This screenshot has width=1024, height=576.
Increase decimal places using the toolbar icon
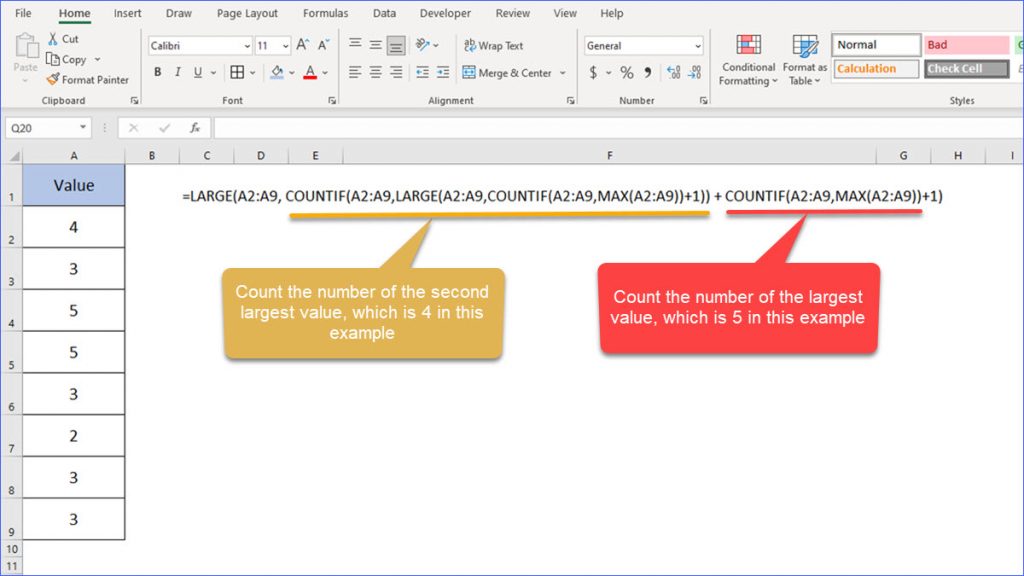673,72
